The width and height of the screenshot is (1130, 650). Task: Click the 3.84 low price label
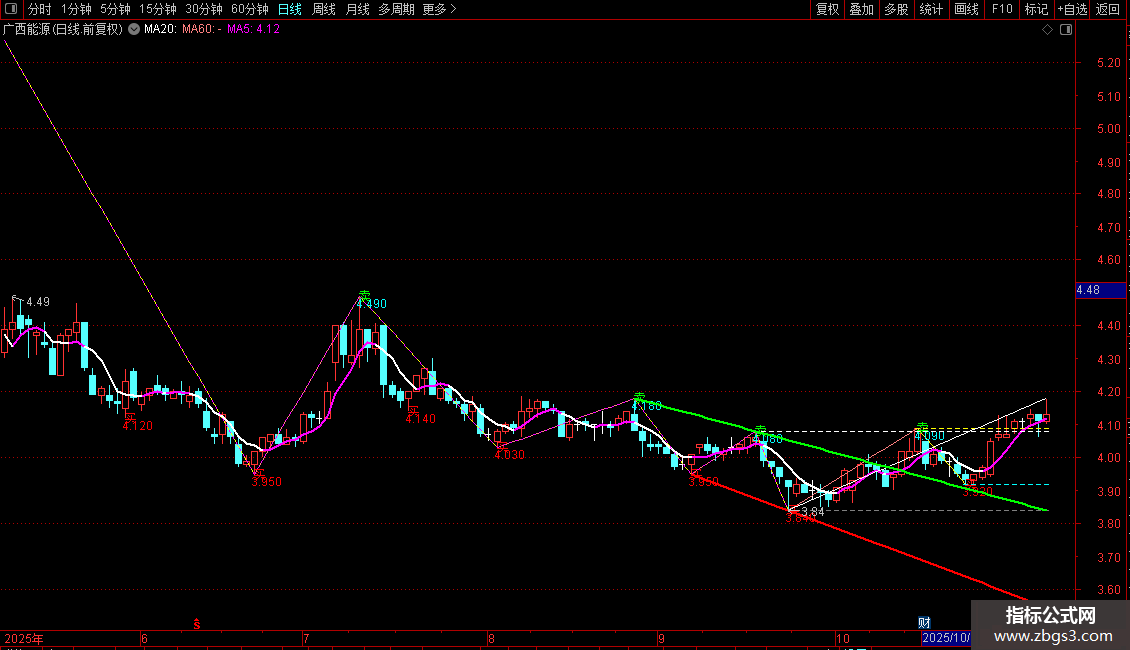coord(812,512)
